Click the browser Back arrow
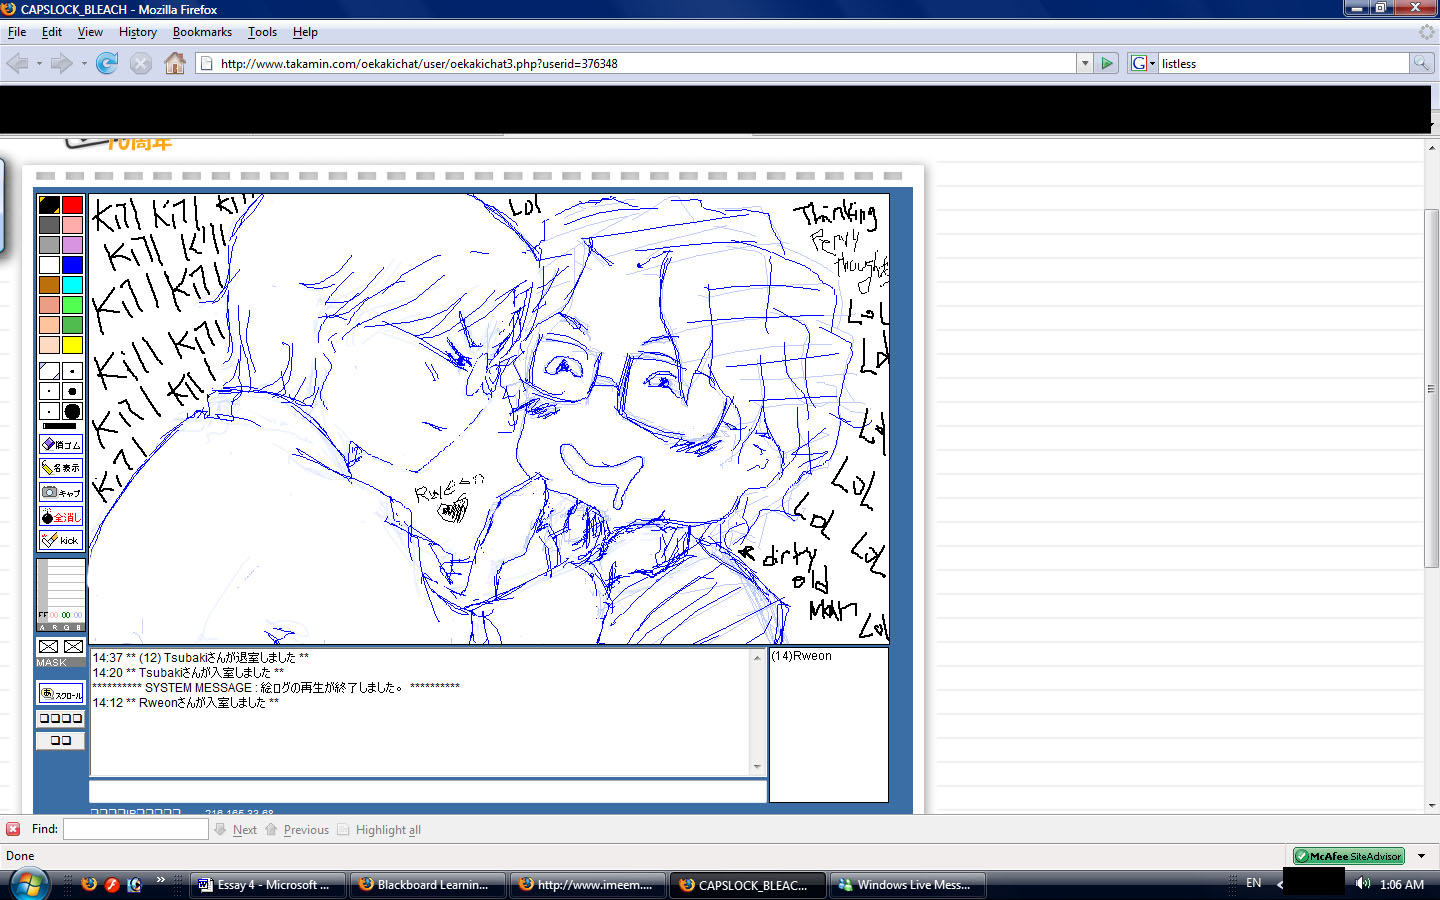Image resolution: width=1440 pixels, height=900 pixels. click(x=17, y=63)
